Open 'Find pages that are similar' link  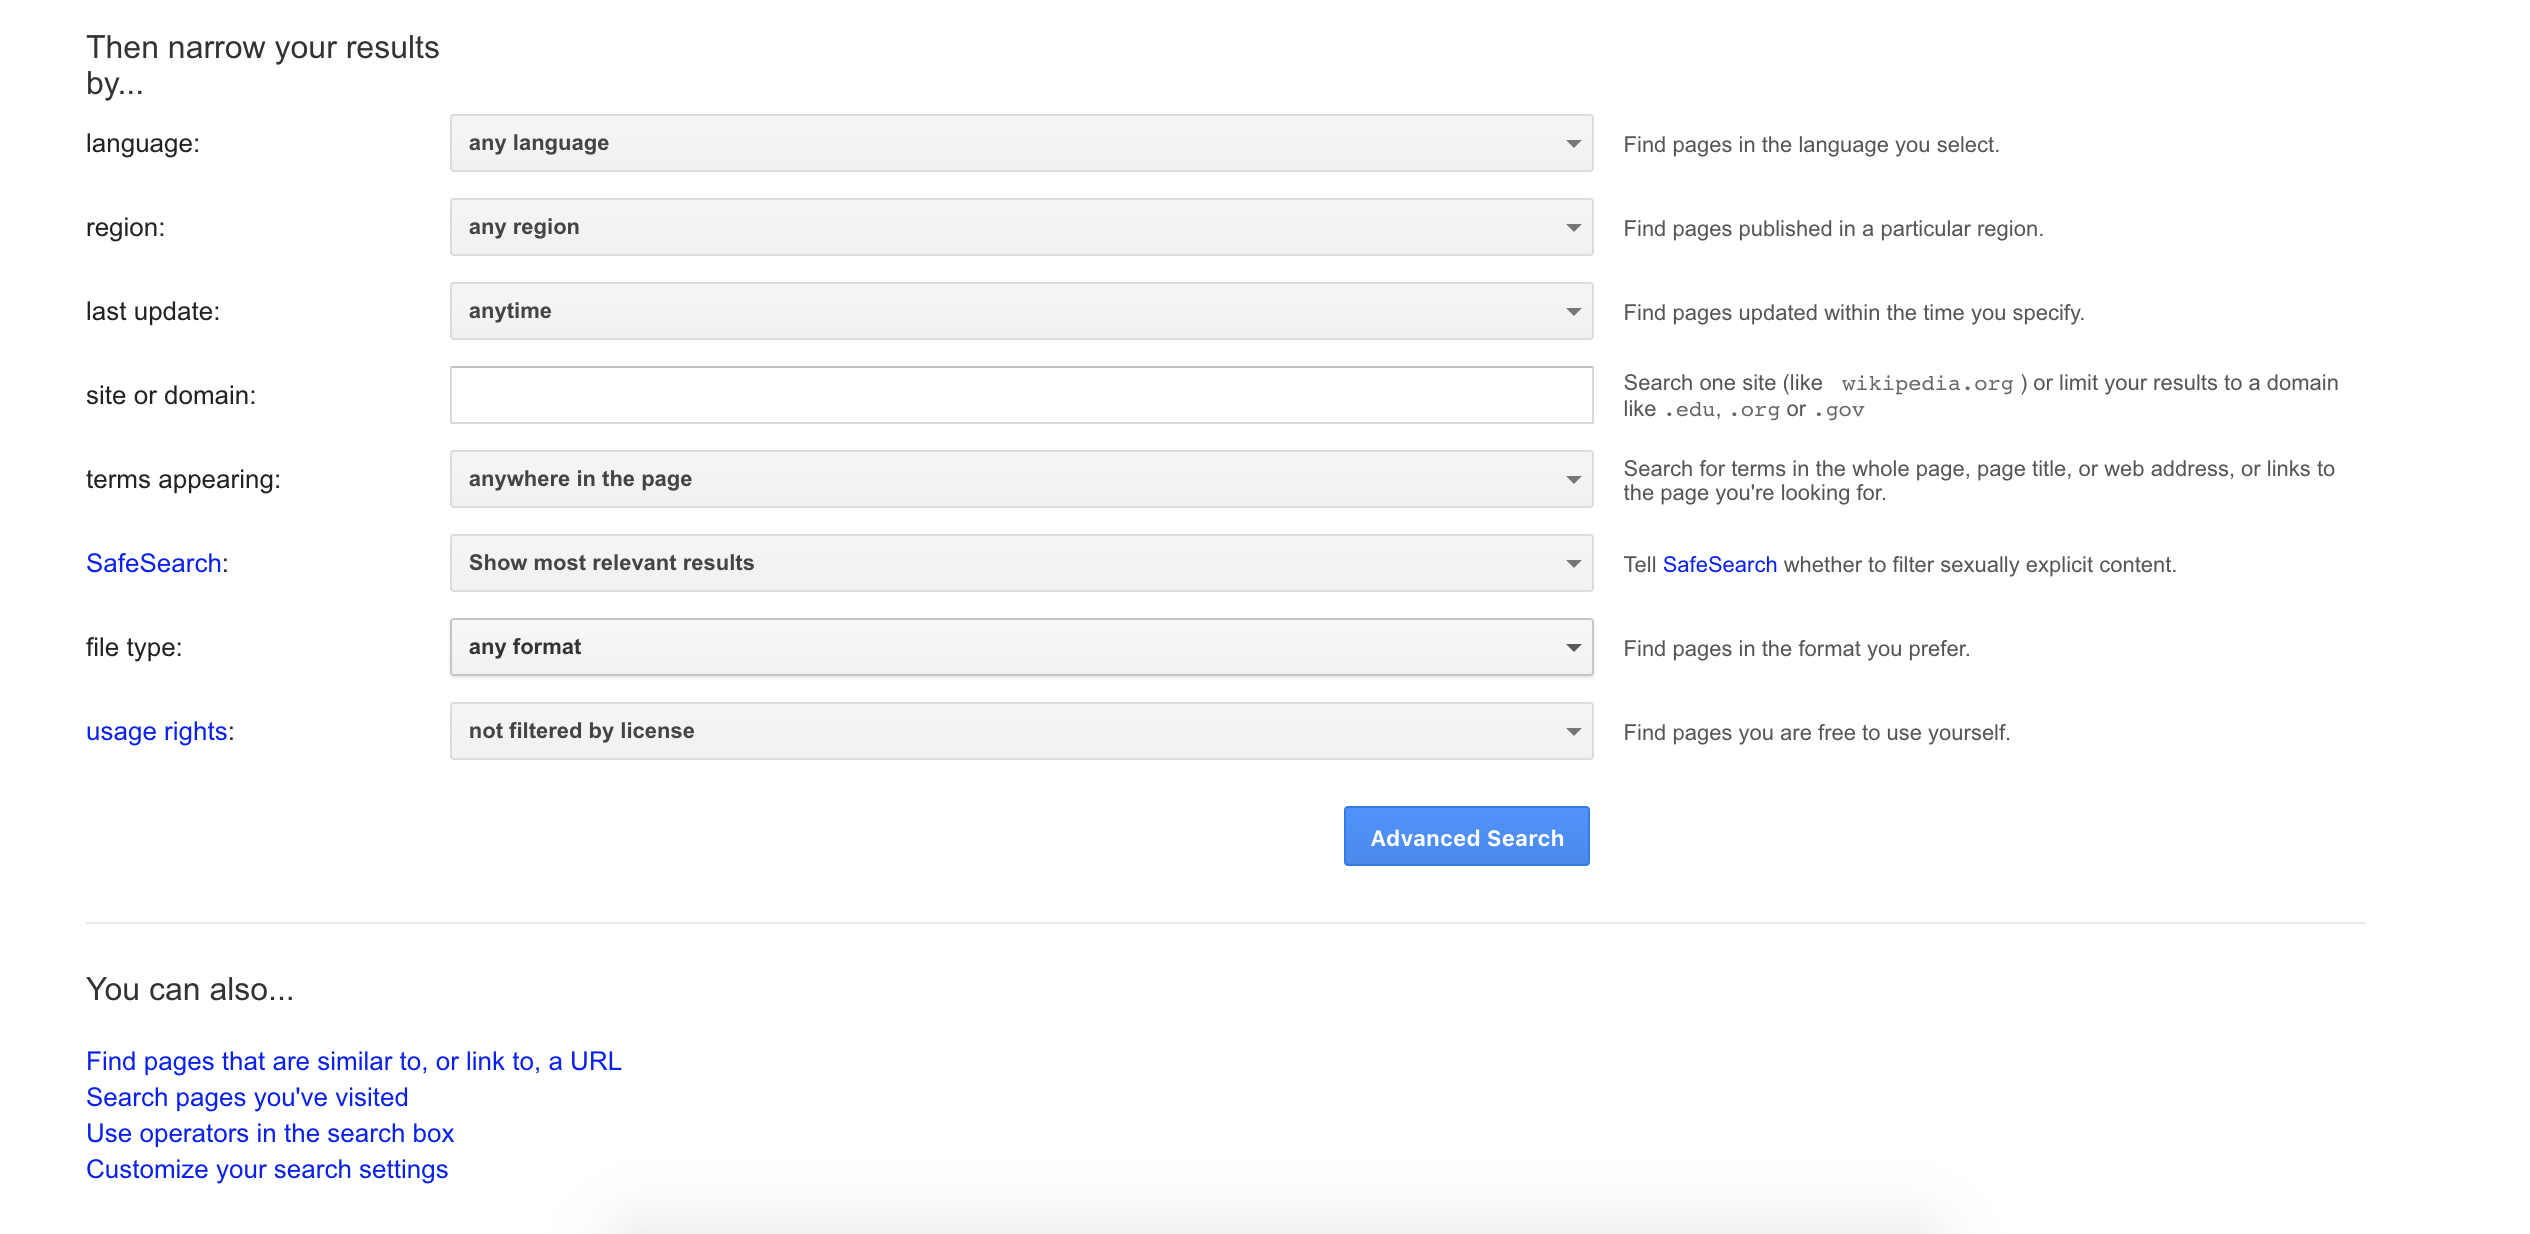[x=353, y=1061]
